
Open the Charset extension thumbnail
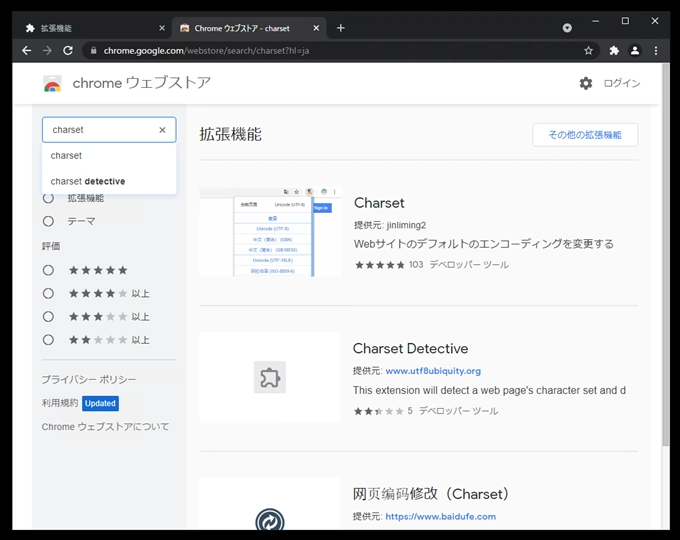tap(270, 232)
